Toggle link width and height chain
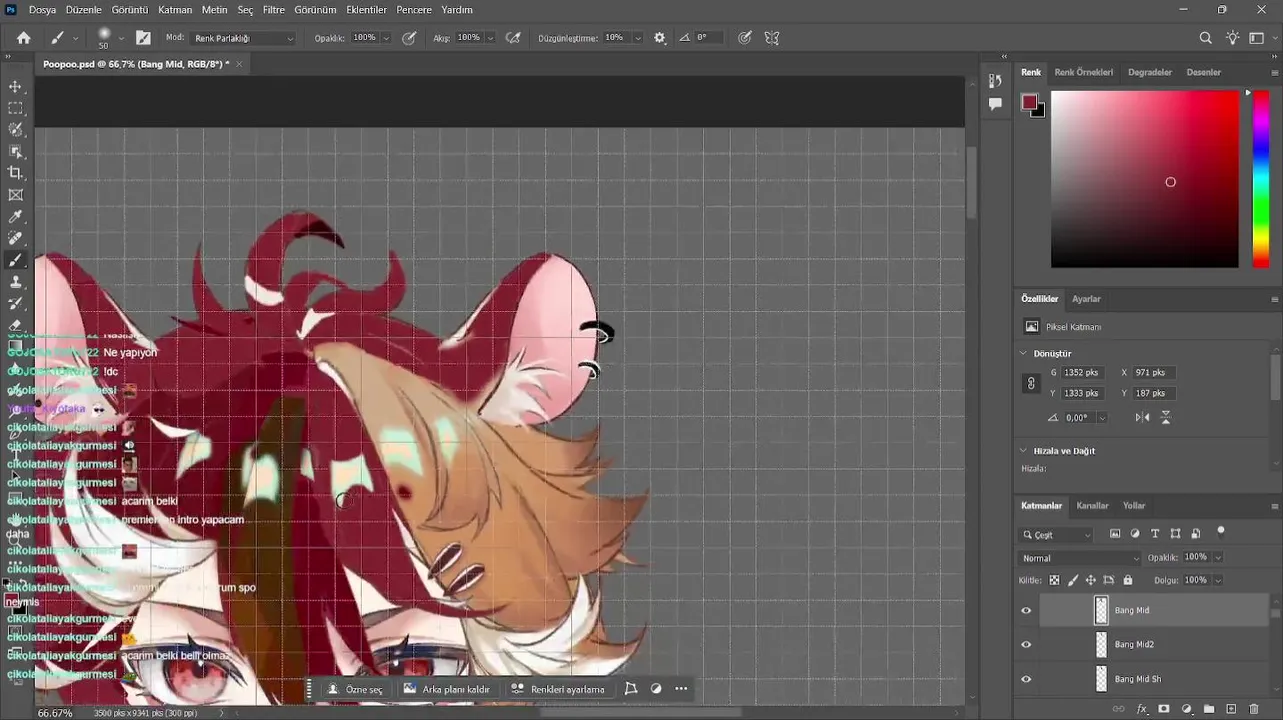Viewport: 1283px width, 720px height. 1031,383
